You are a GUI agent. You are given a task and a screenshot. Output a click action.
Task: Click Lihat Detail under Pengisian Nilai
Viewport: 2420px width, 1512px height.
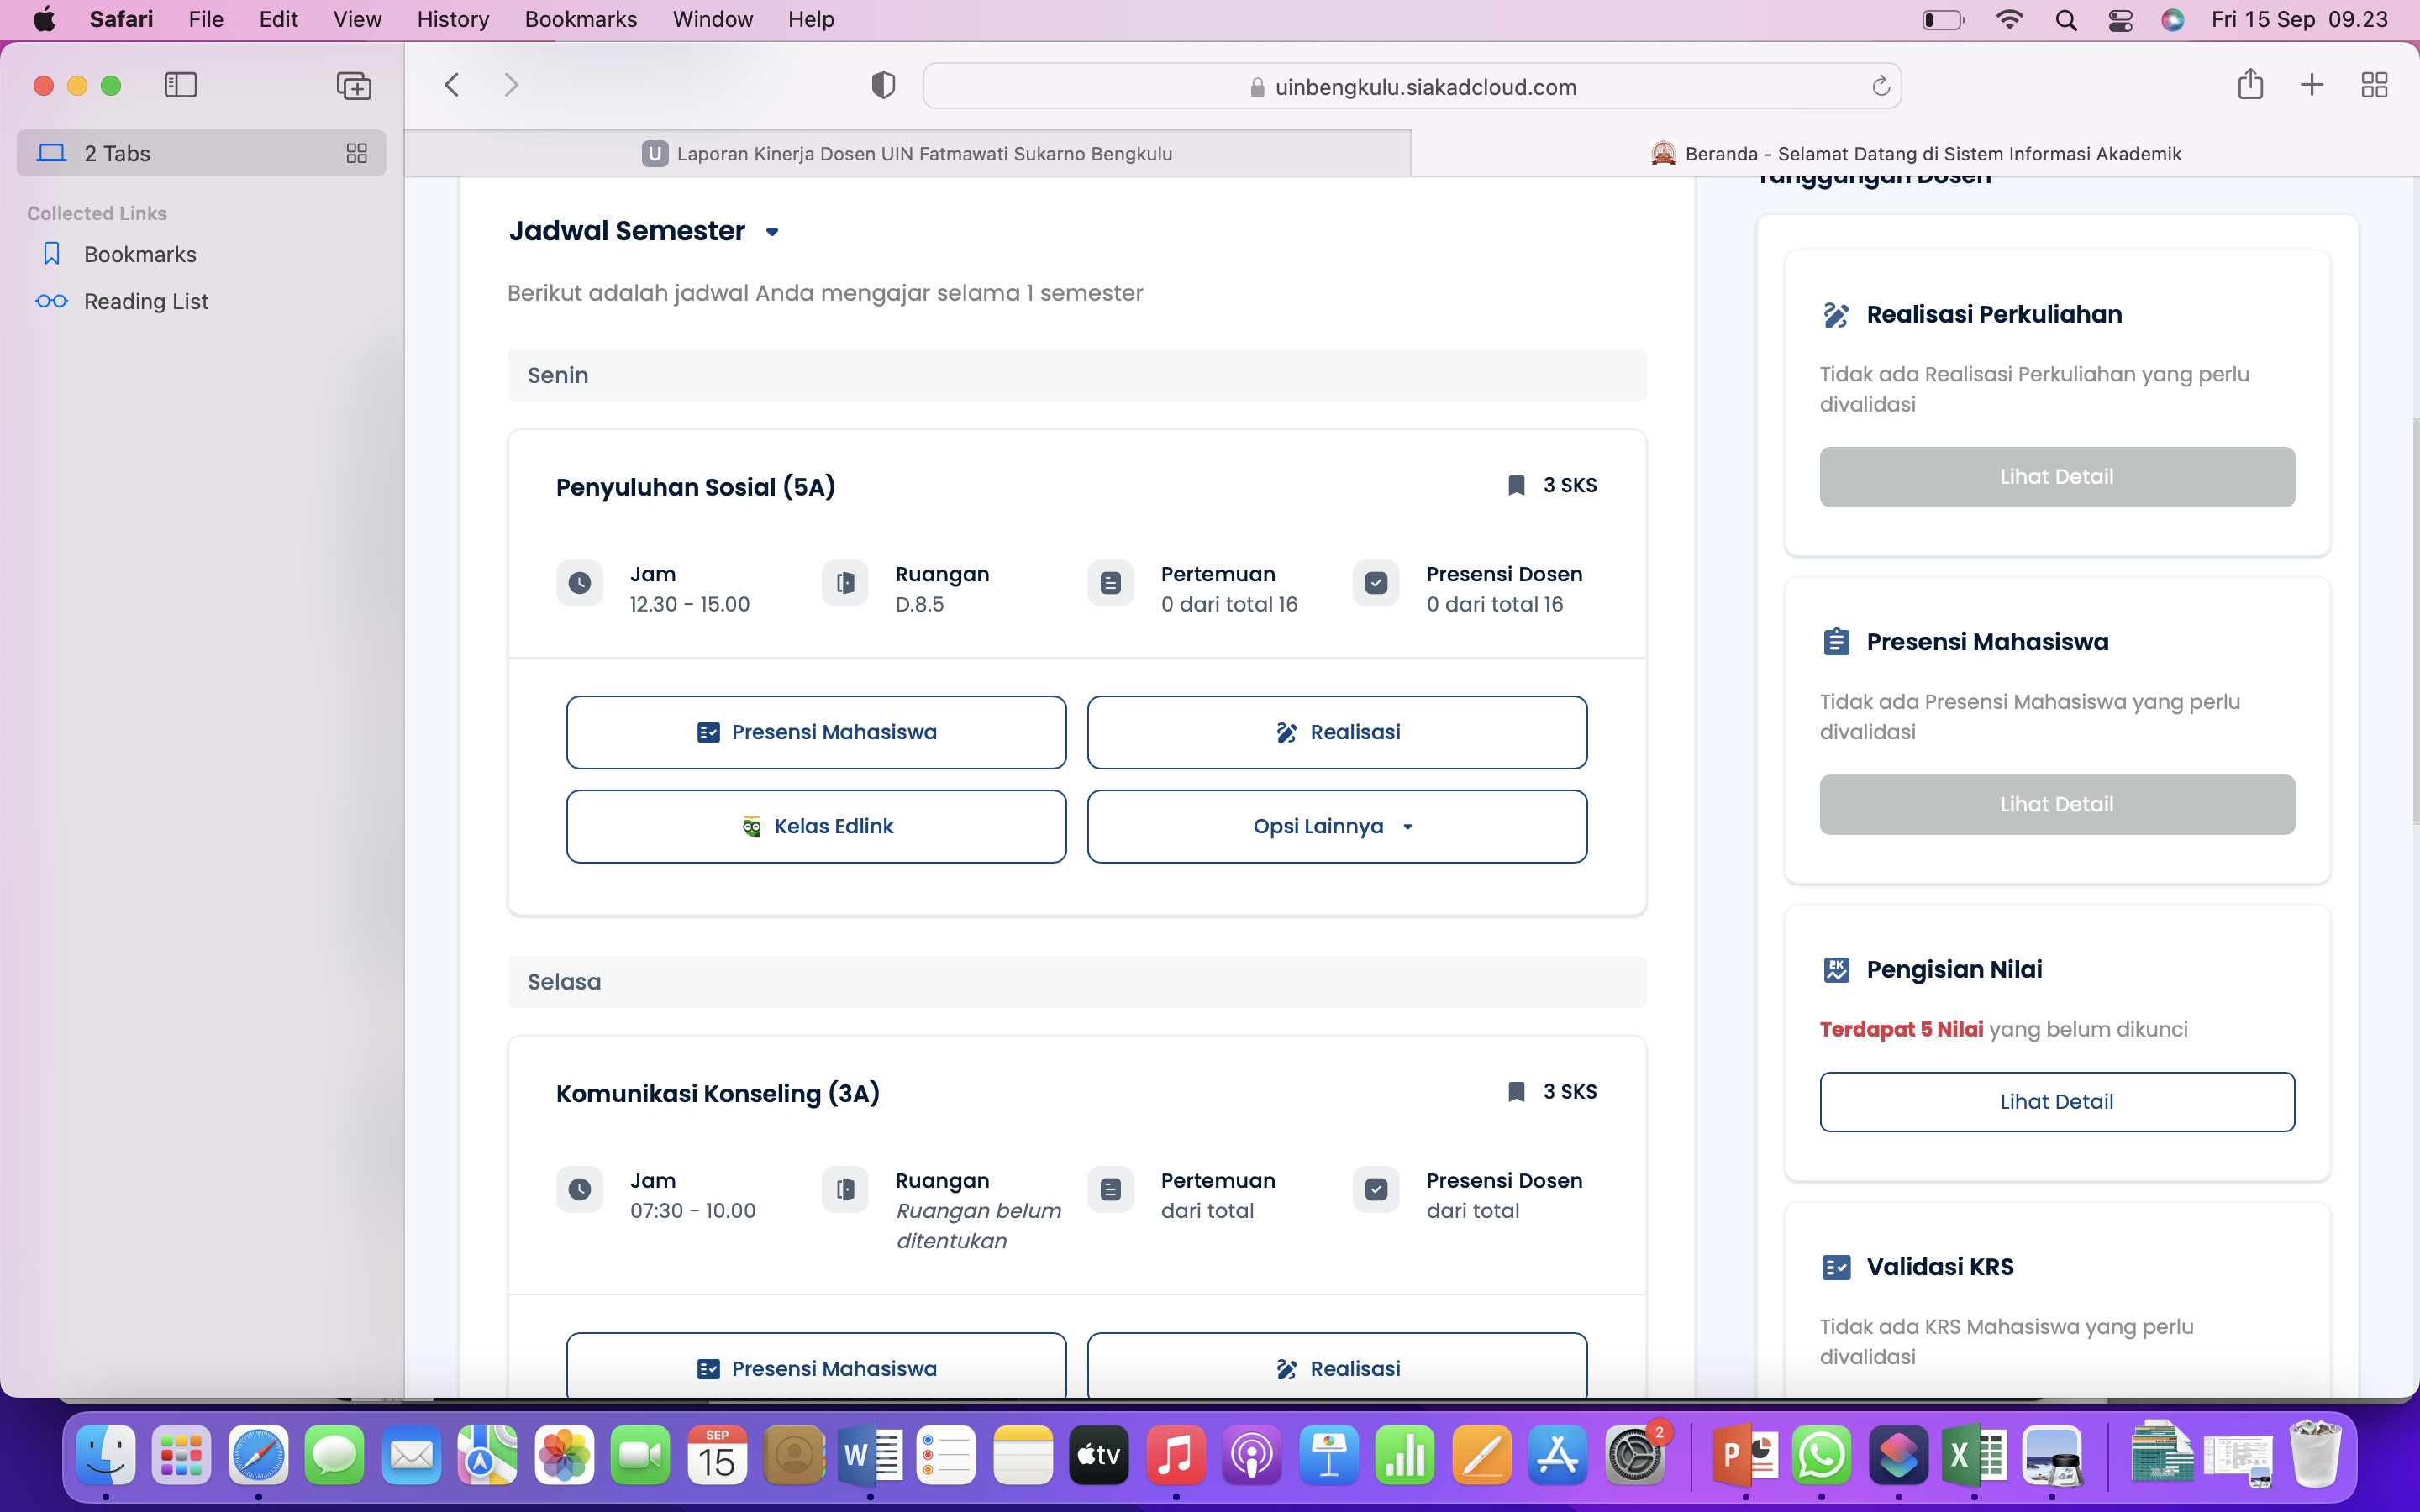tap(2056, 1101)
